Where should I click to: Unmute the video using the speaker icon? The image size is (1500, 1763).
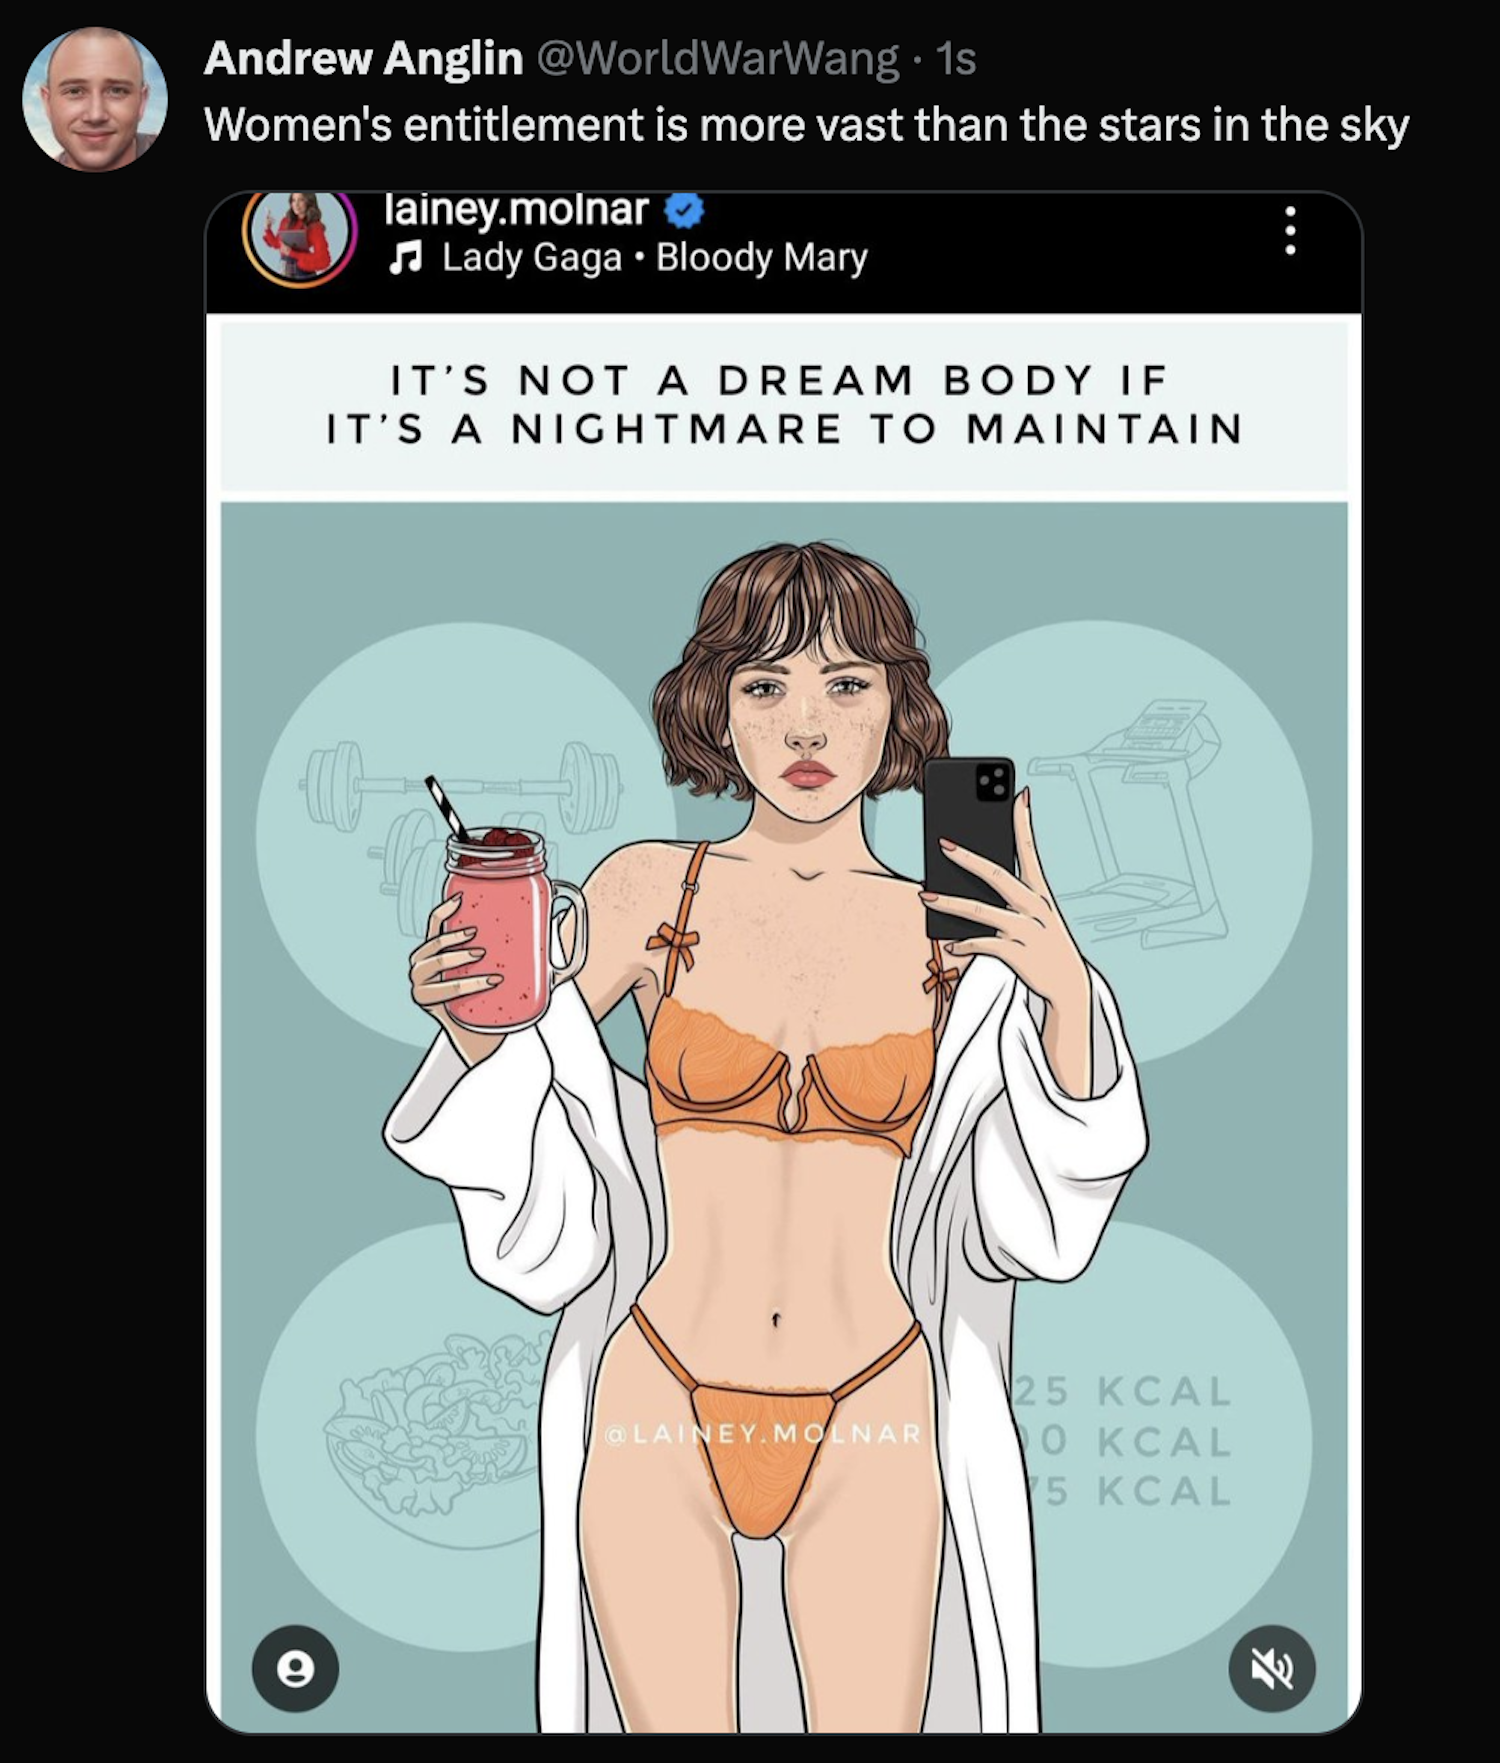(x=1272, y=1668)
